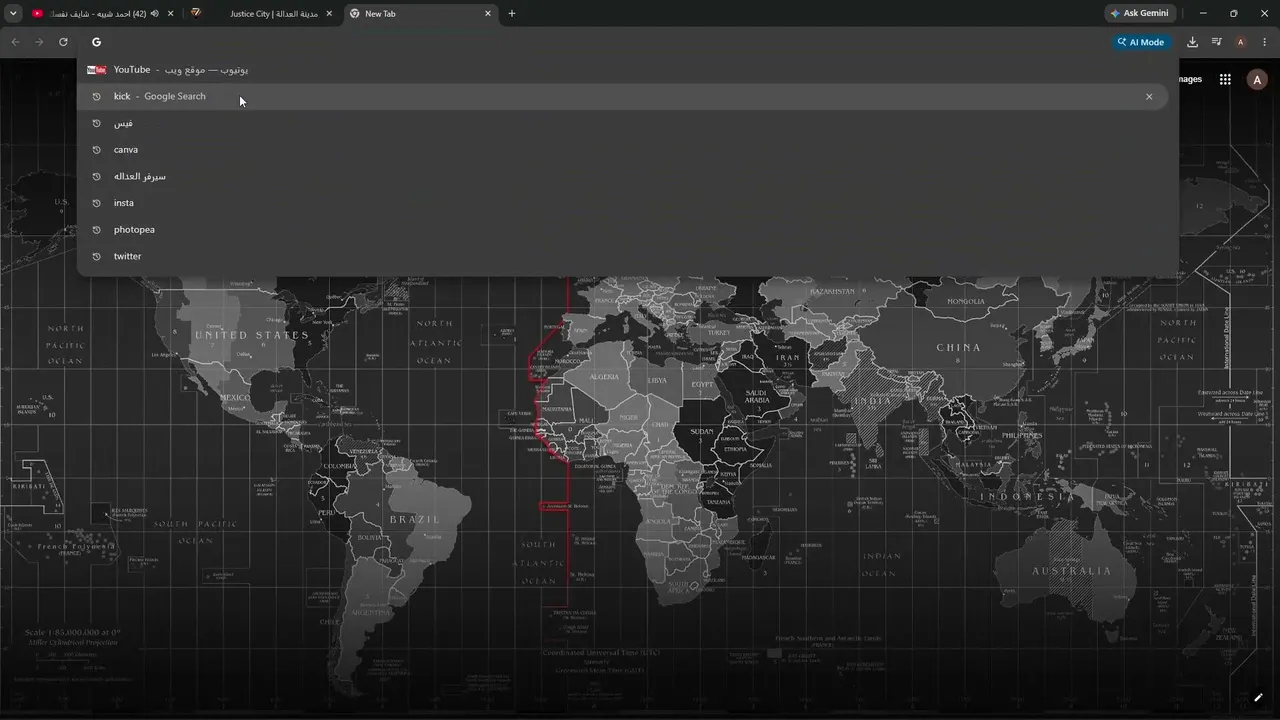Viewport: 1280px width, 720px height.
Task: Click the Ask Gemini button
Action: tap(1139, 14)
